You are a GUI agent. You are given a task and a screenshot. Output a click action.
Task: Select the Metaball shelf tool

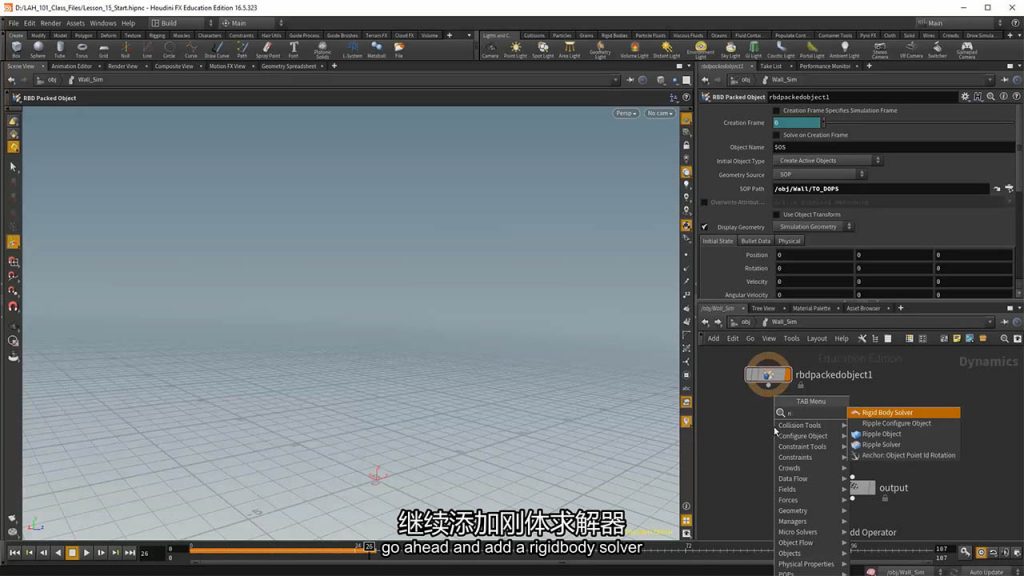[x=377, y=50]
